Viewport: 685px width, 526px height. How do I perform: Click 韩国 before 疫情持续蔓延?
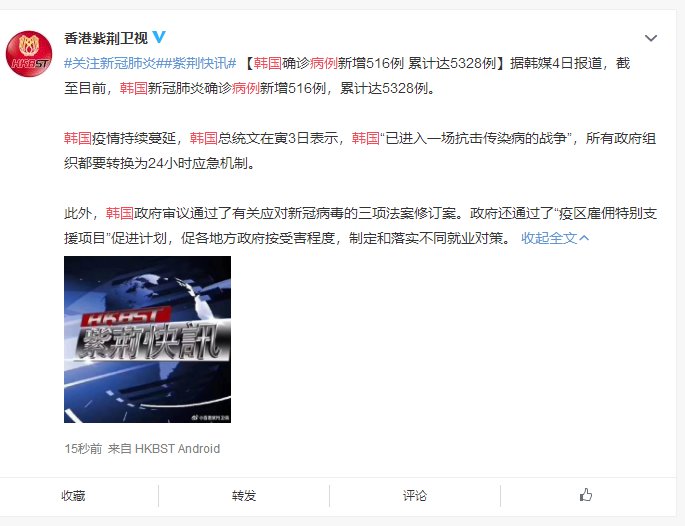tap(78, 138)
